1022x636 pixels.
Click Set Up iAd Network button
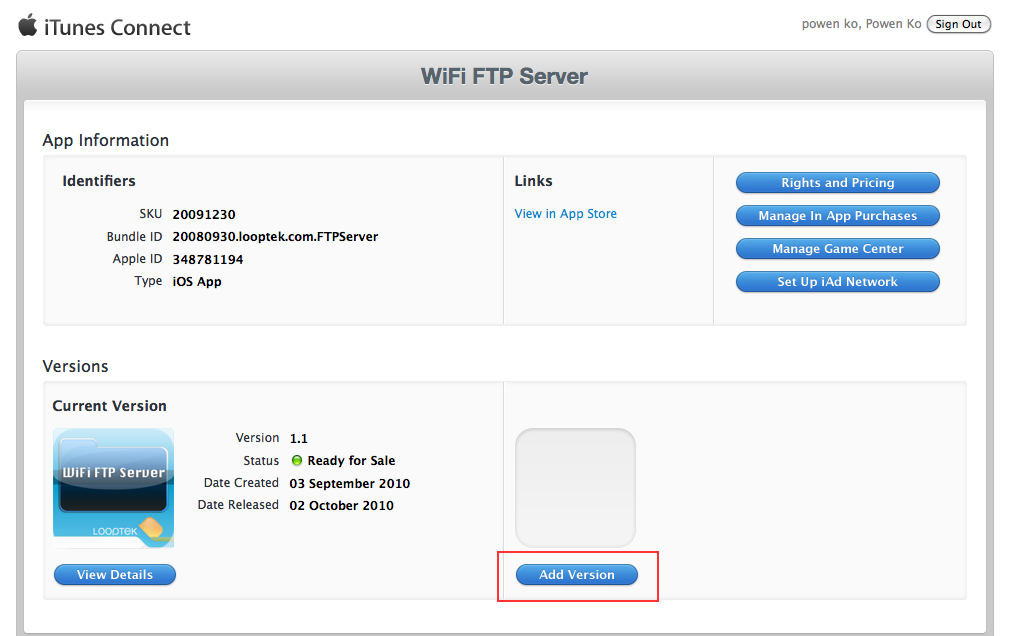click(x=838, y=282)
